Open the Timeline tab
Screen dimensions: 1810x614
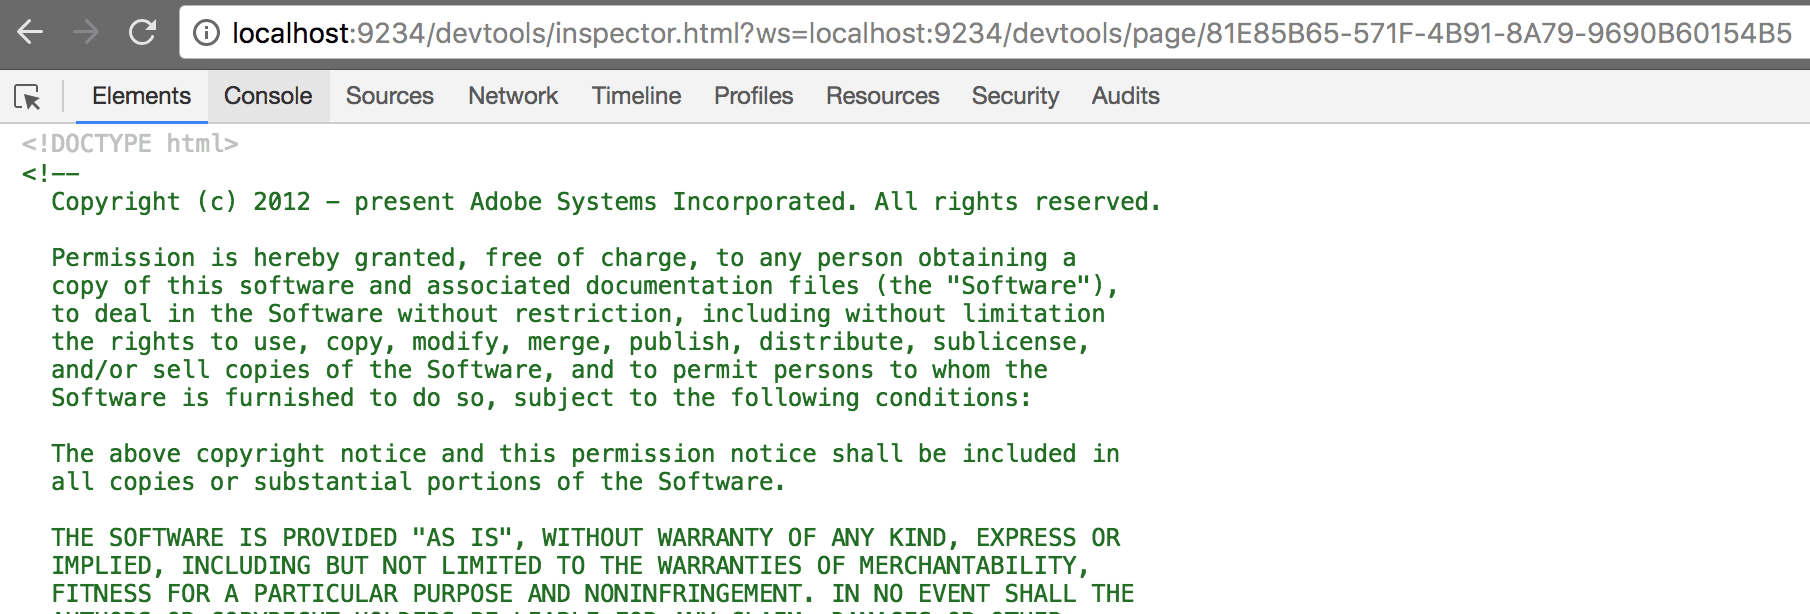[636, 96]
